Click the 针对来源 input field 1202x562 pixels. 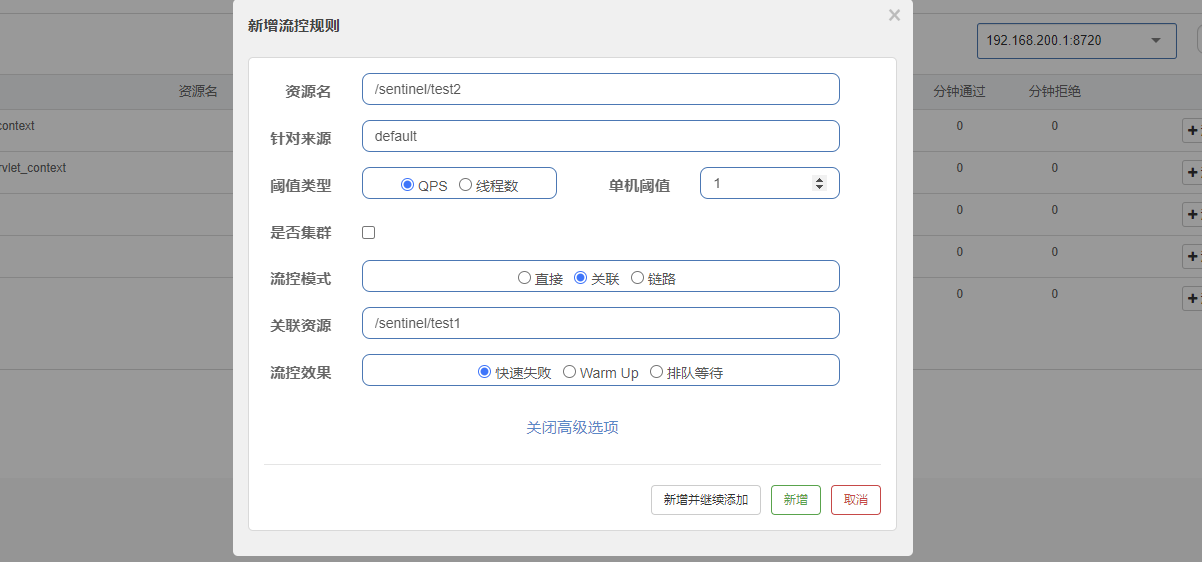(600, 136)
